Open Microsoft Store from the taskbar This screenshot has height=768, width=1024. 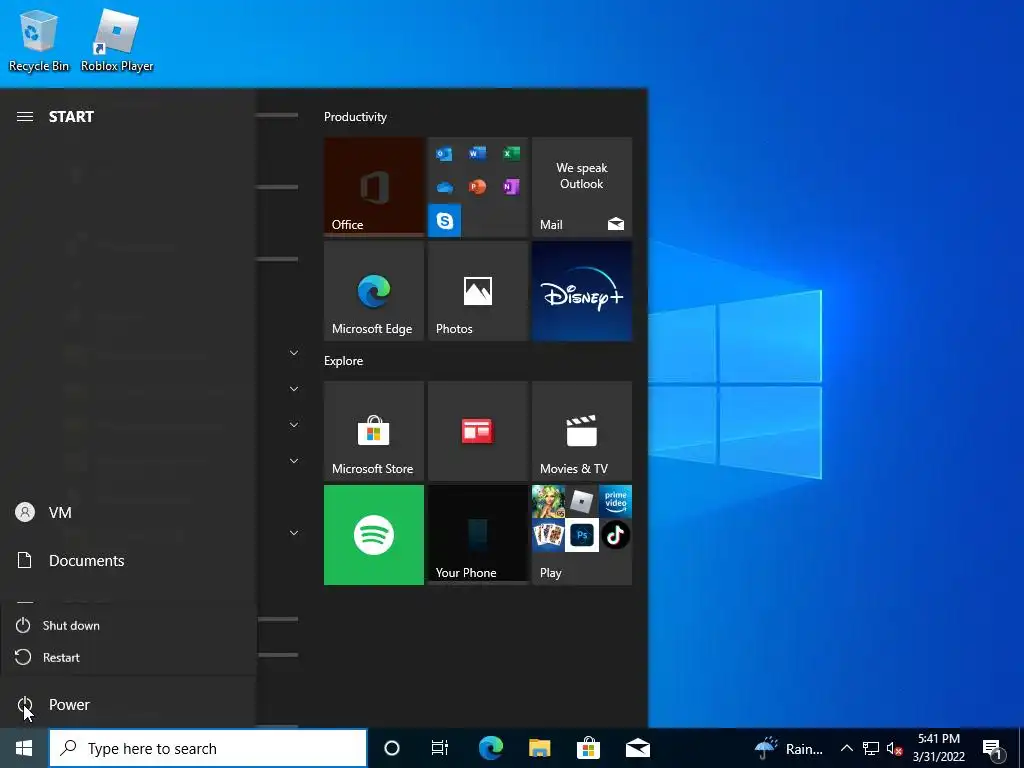[x=588, y=748]
